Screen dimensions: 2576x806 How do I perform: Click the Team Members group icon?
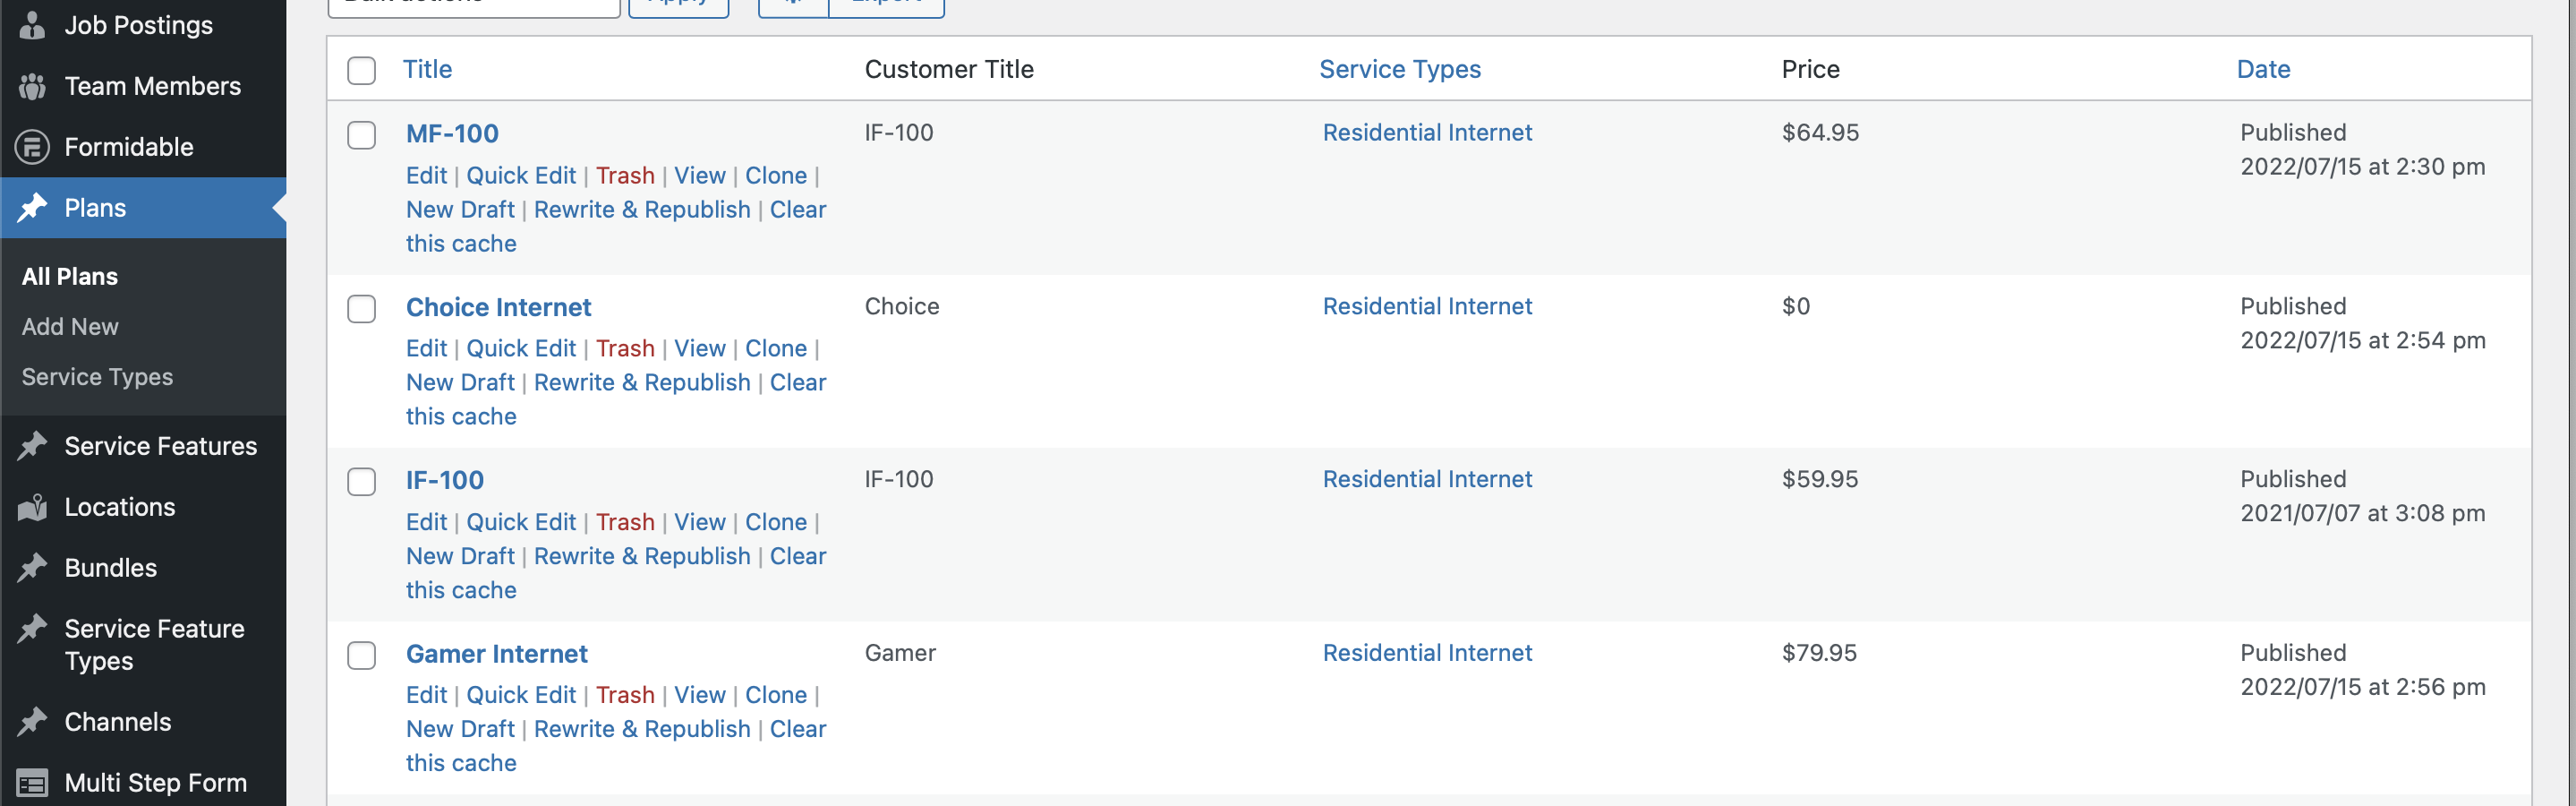(x=32, y=87)
